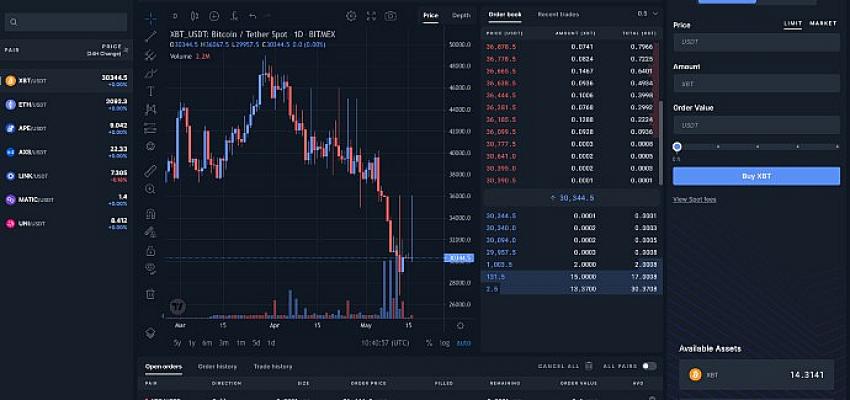Open the chart interval D dropdown
This screenshot has width=850, height=400.
pos(175,16)
